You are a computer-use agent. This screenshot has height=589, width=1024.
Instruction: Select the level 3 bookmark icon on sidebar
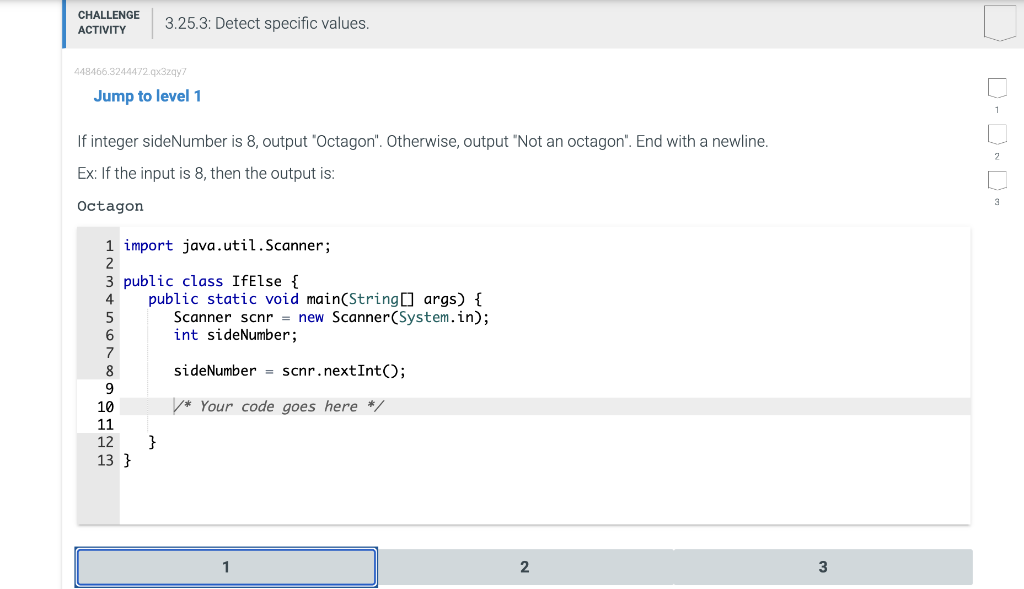[997, 180]
